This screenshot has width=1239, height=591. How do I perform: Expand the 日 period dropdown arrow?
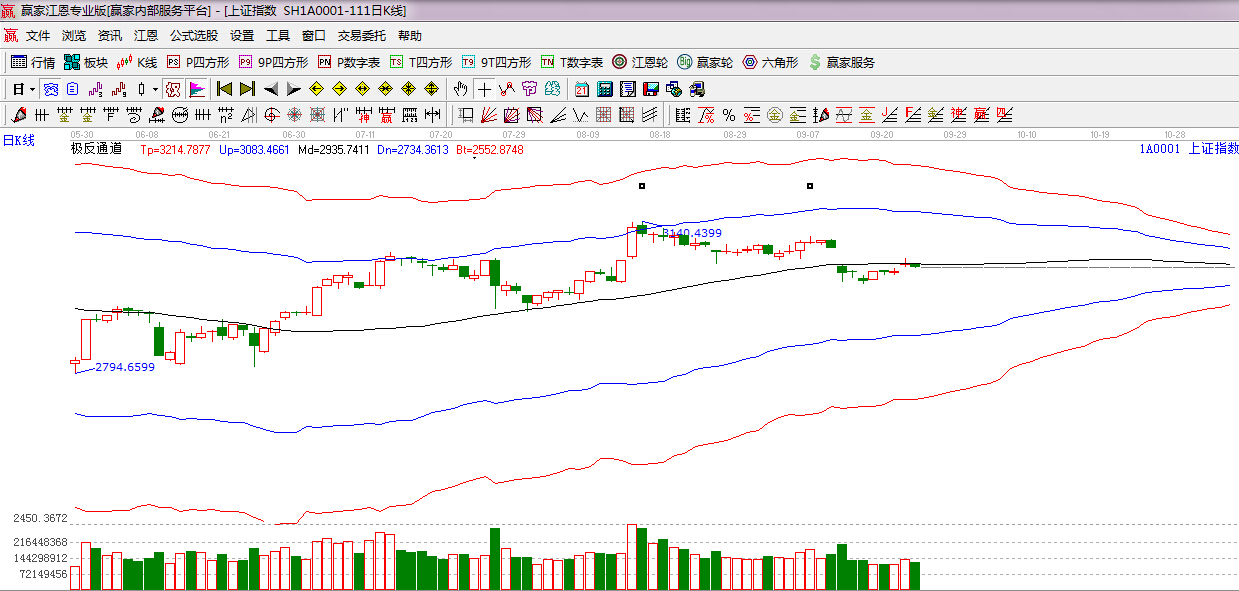click(32, 89)
